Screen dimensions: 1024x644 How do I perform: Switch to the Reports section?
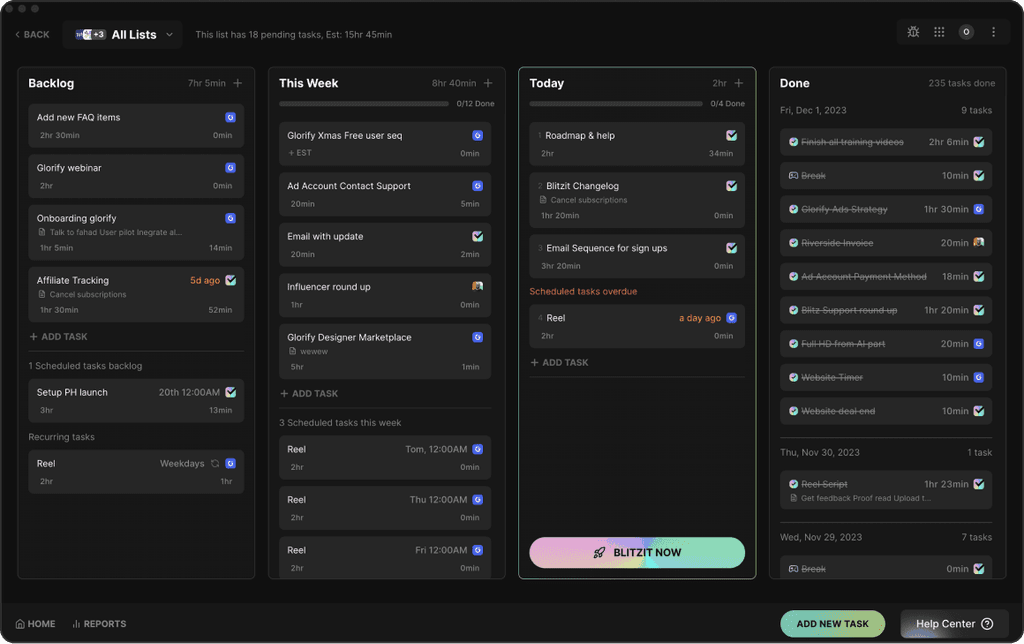(99, 623)
